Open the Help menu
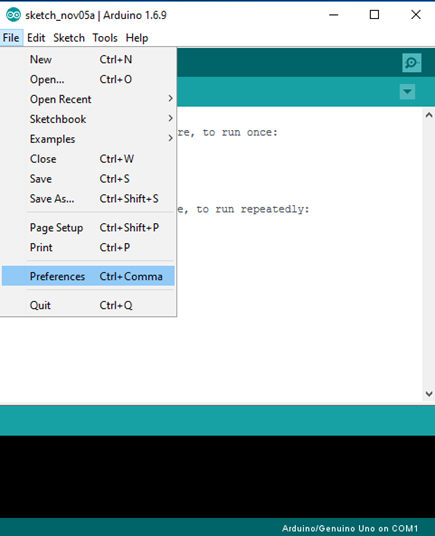The width and height of the screenshot is (435, 536). pos(137,38)
